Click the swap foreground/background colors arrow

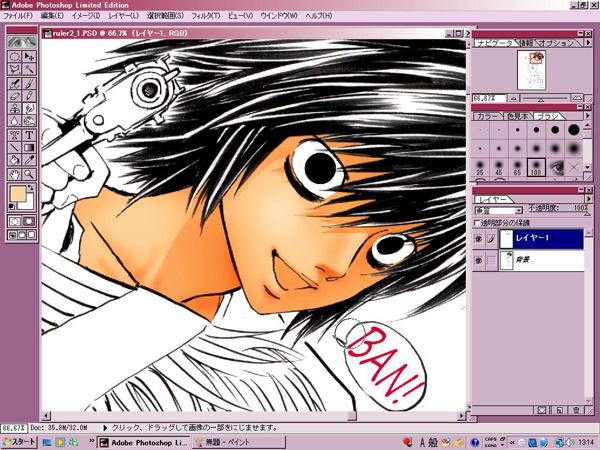tap(30, 188)
